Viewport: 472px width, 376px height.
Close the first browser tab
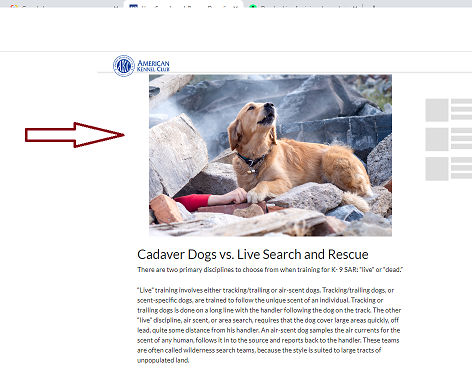click(116, 6)
